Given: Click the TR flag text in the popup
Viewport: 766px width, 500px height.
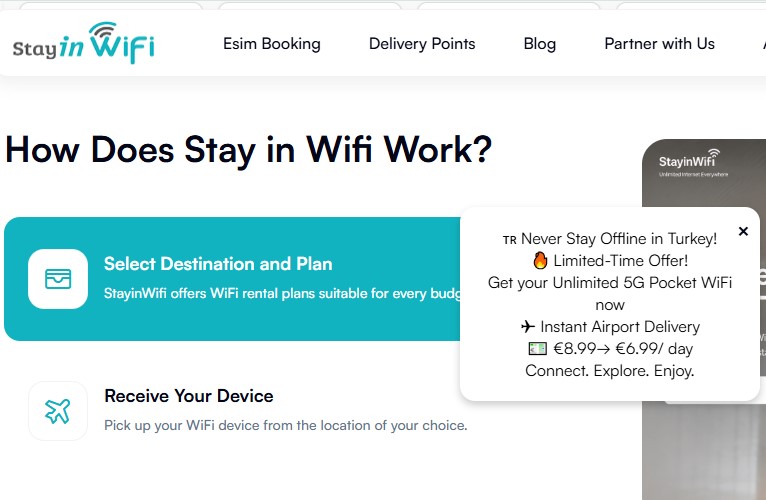Looking at the screenshot, I should 510,240.
